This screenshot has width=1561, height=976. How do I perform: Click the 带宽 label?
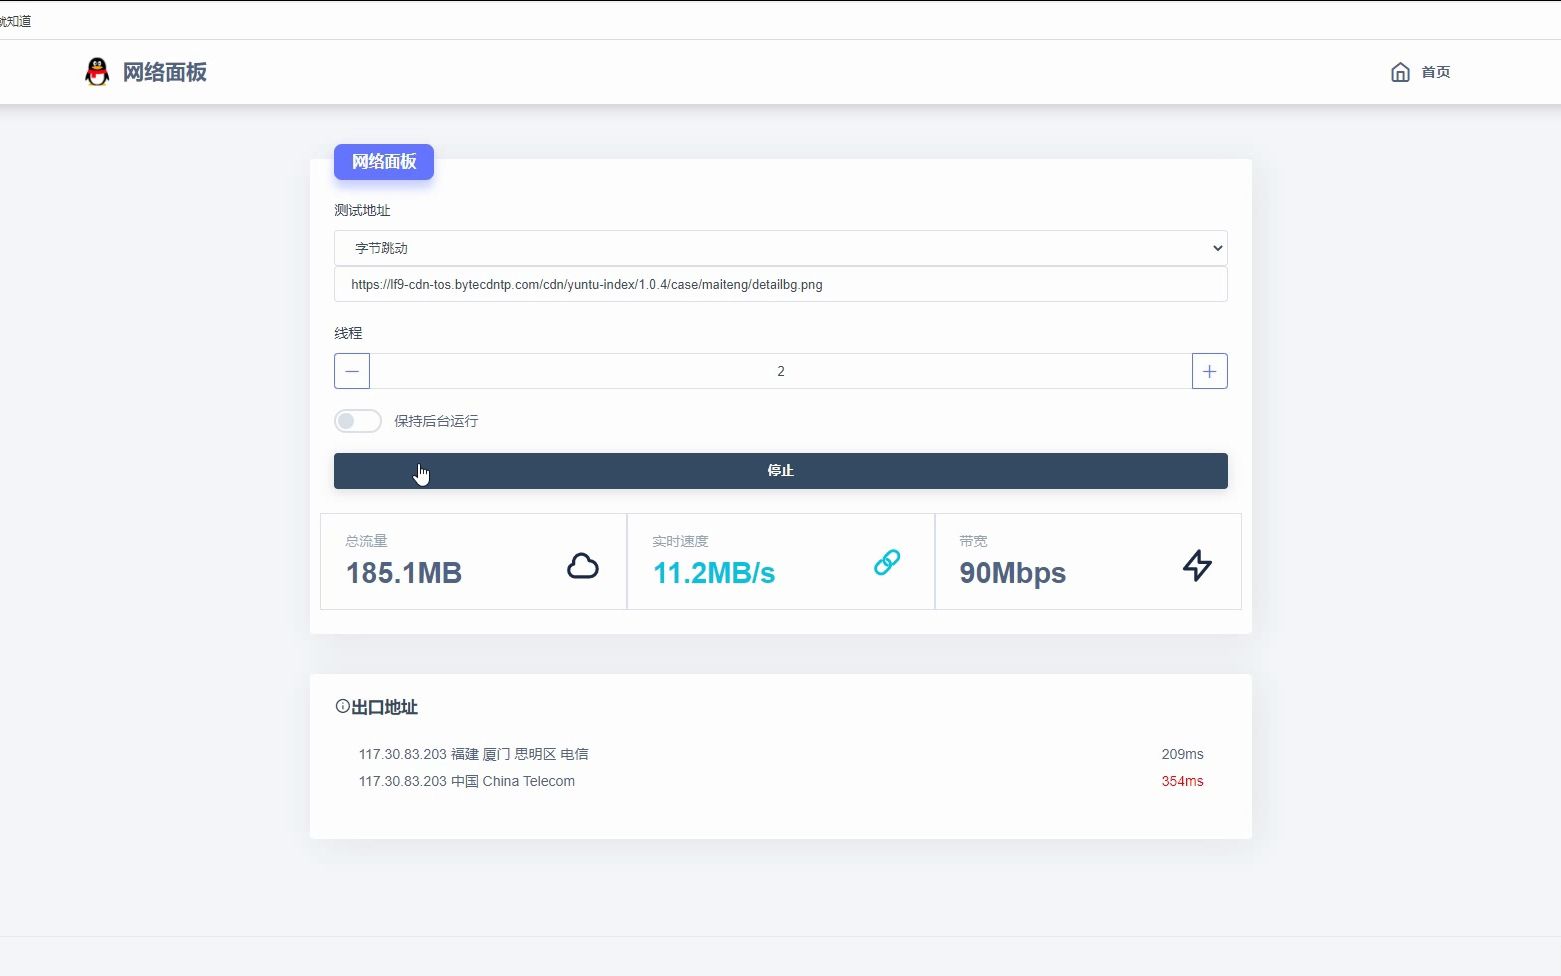[x=973, y=541]
